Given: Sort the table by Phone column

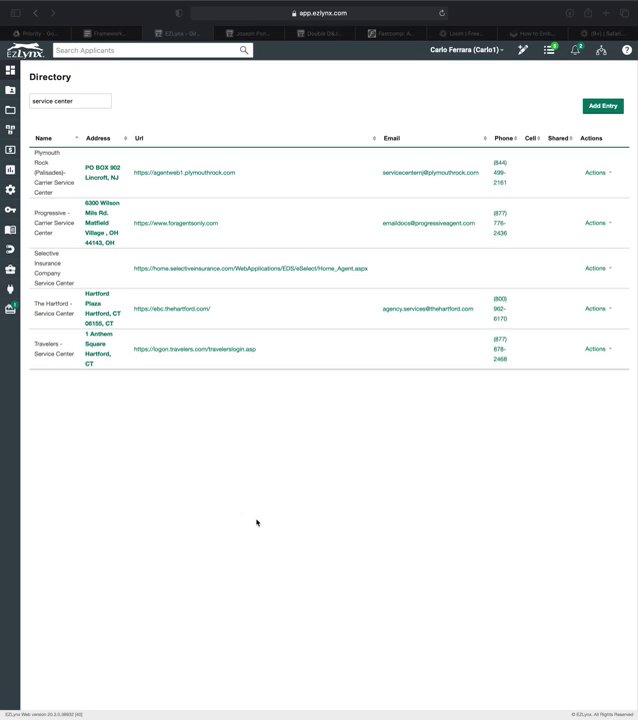Looking at the screenshot, I should tap(505, 138).
